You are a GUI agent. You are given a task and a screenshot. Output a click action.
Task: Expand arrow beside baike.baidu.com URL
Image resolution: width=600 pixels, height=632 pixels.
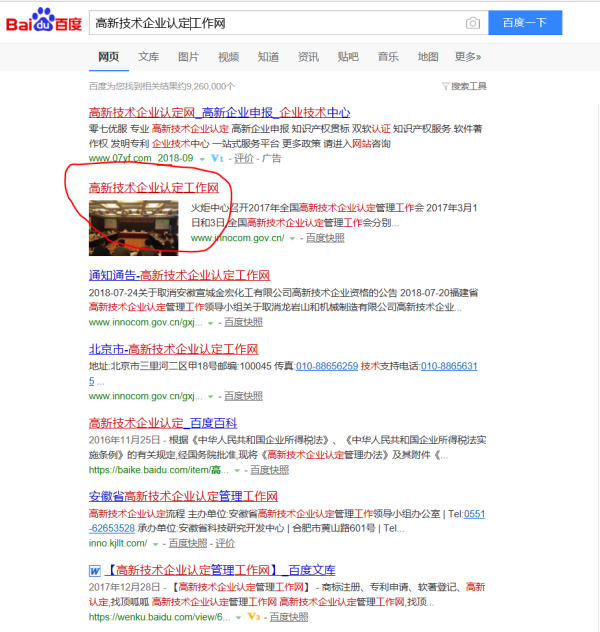pyautogui.click(x=237, y=471)
